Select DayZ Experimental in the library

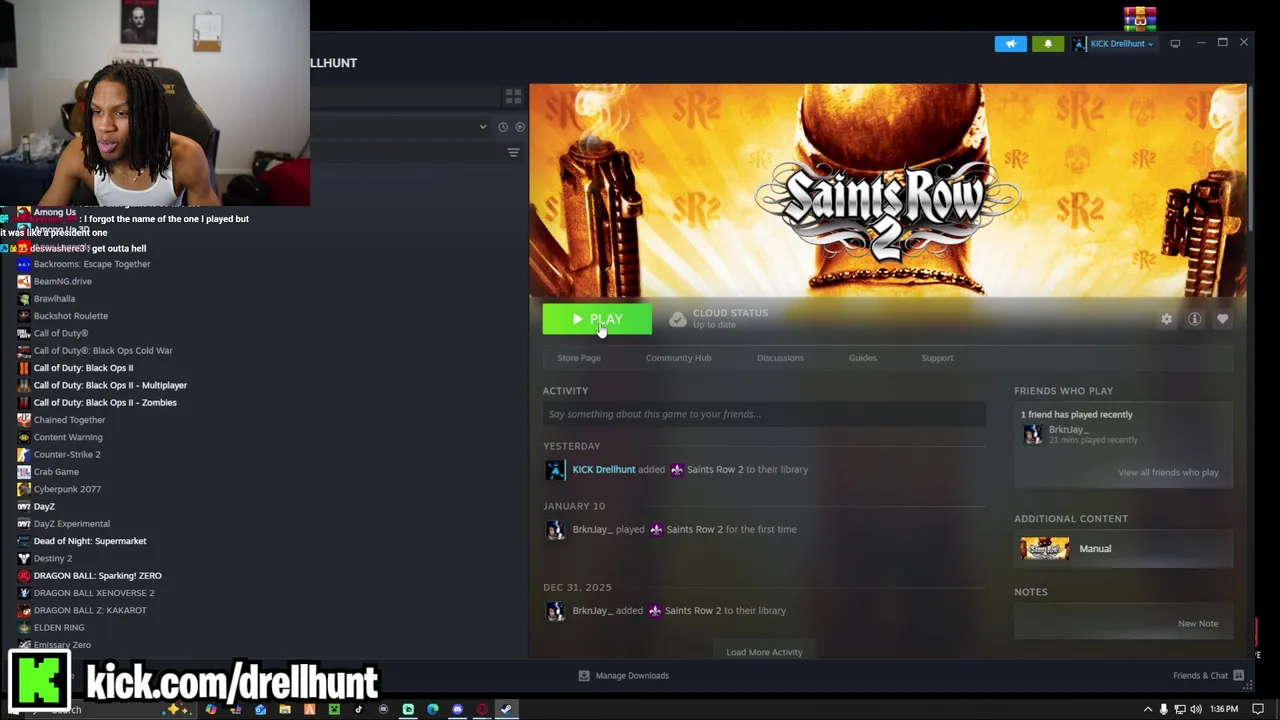pyautogui.click(x=72, y=523)
